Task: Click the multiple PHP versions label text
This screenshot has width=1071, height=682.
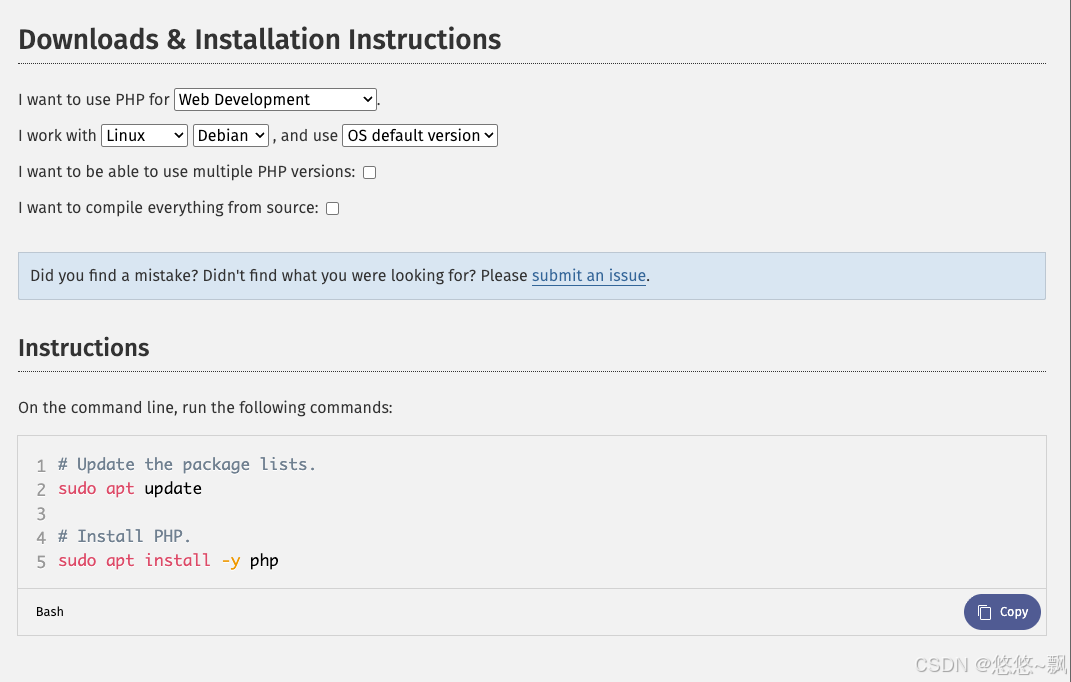Action: click(x=186, y=172)
